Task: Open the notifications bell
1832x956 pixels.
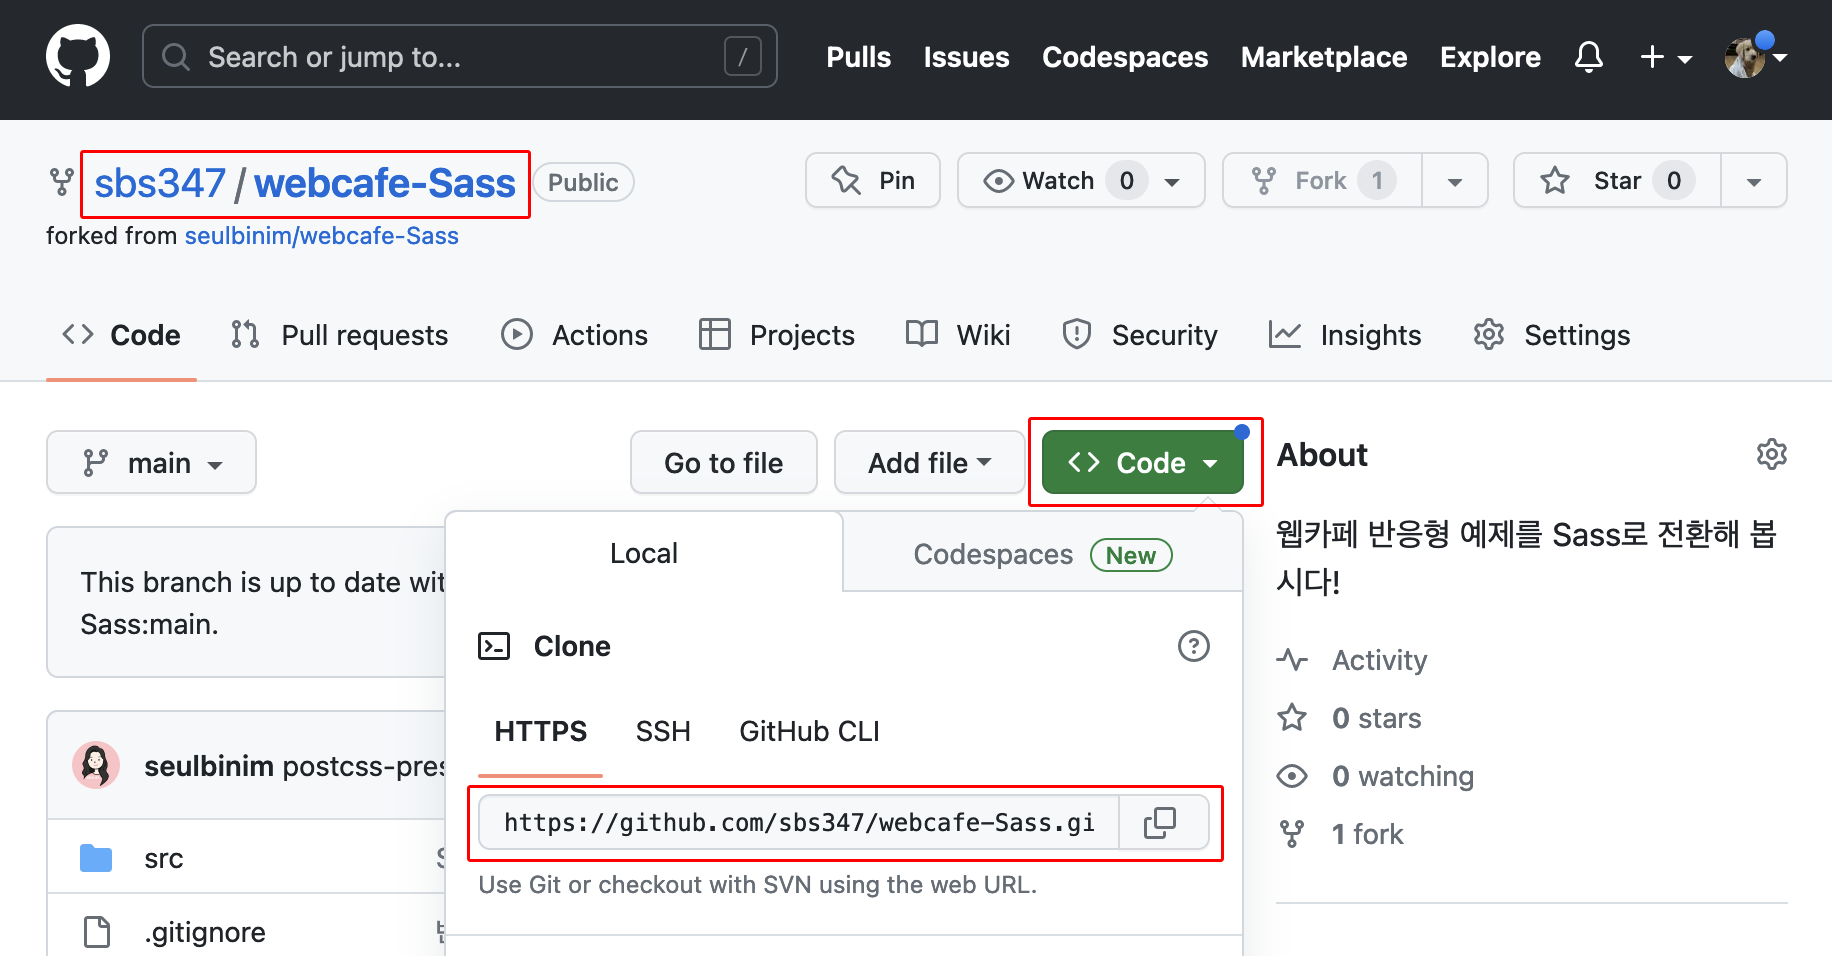Action: click(1588, 57)
